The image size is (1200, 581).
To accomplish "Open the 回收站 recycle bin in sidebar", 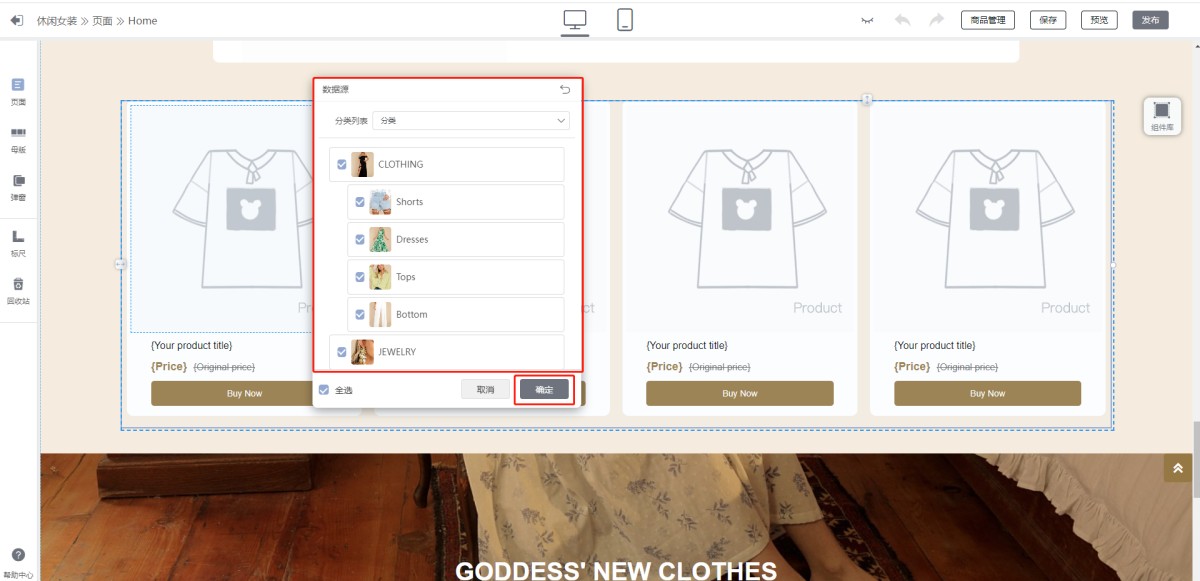I will pos(18,290).
